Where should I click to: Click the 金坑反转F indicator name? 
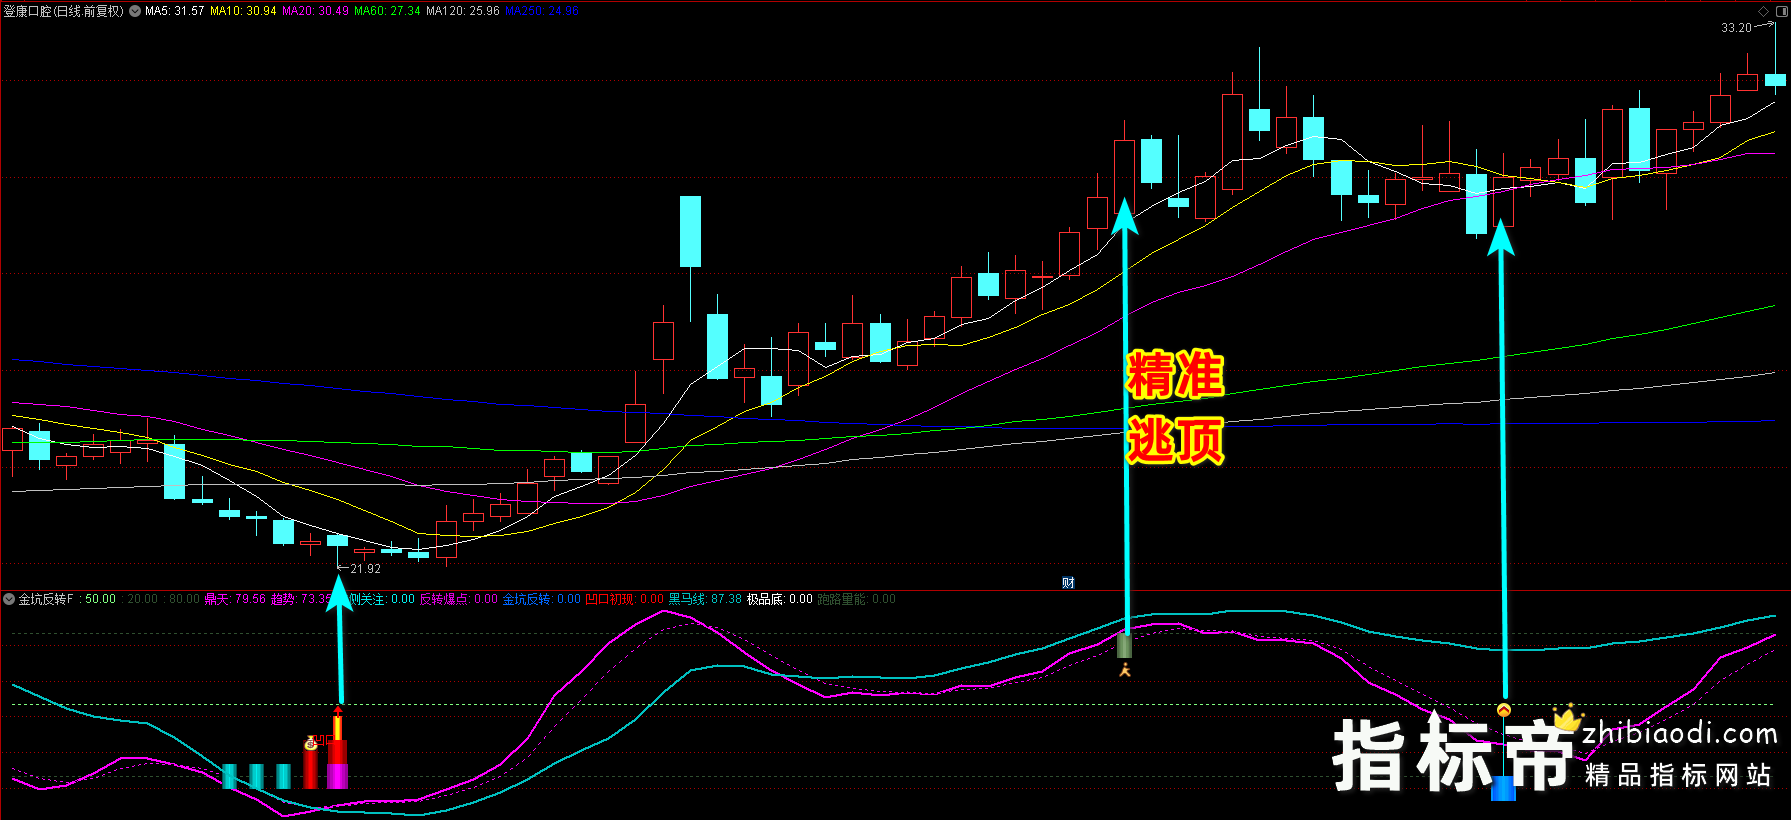click(46, 599)
